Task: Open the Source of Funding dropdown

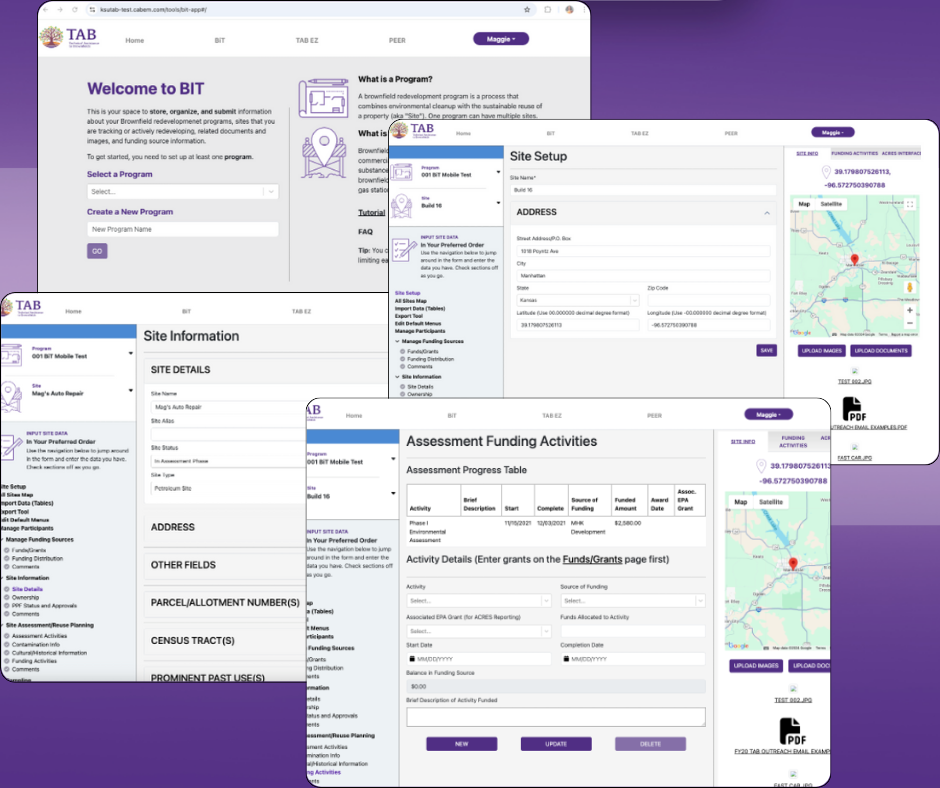Action: click(631, 601)
